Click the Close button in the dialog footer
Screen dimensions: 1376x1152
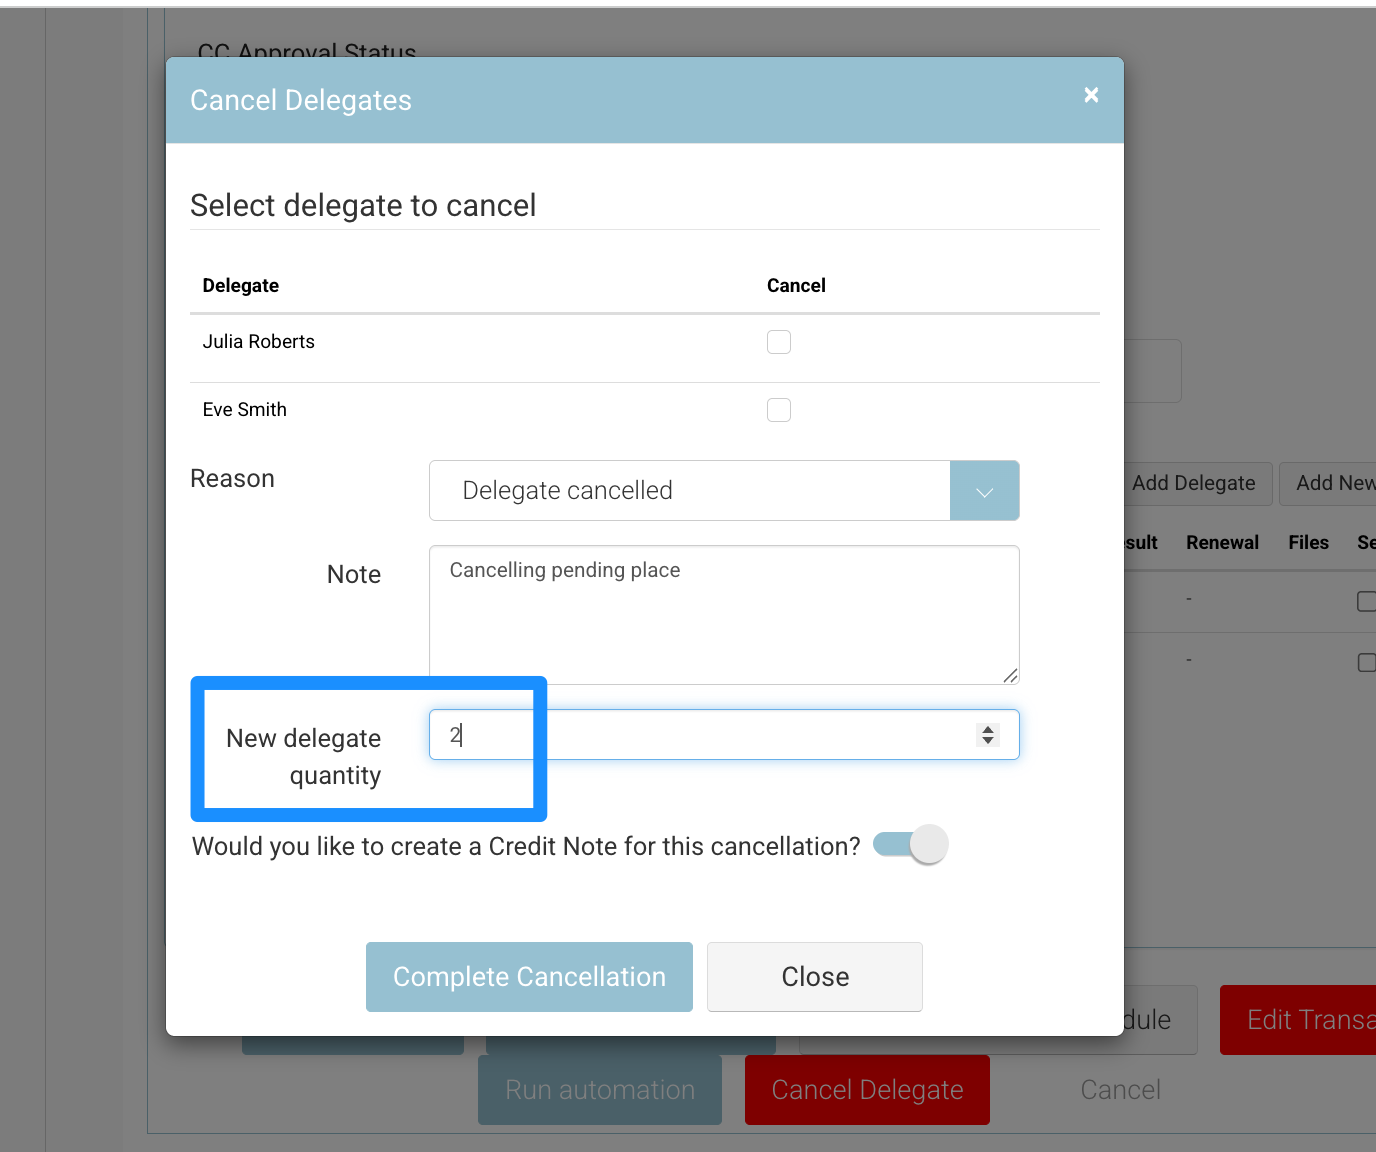pyautogui.click(x=814, y=977)
